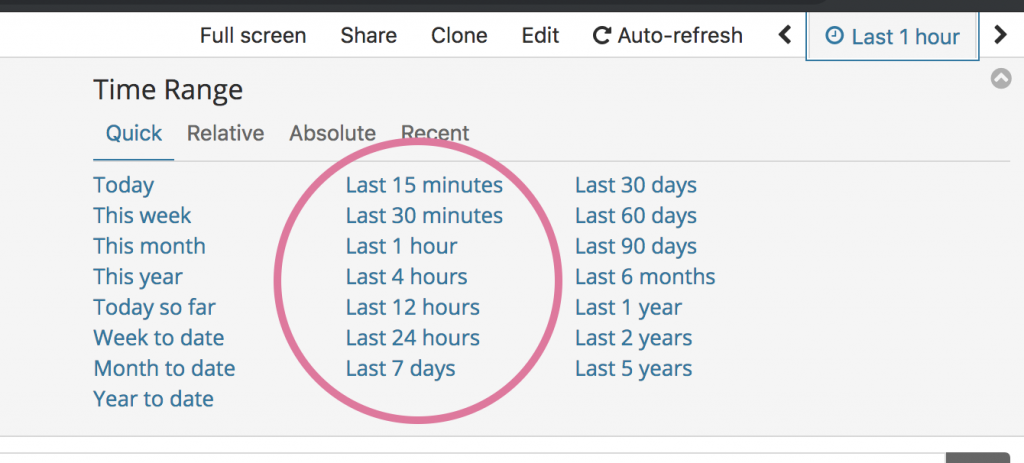Switch to the Relative tab
Image resolution: width=1024 pixels, height=463 pixels.
click(x=225, y=134)
